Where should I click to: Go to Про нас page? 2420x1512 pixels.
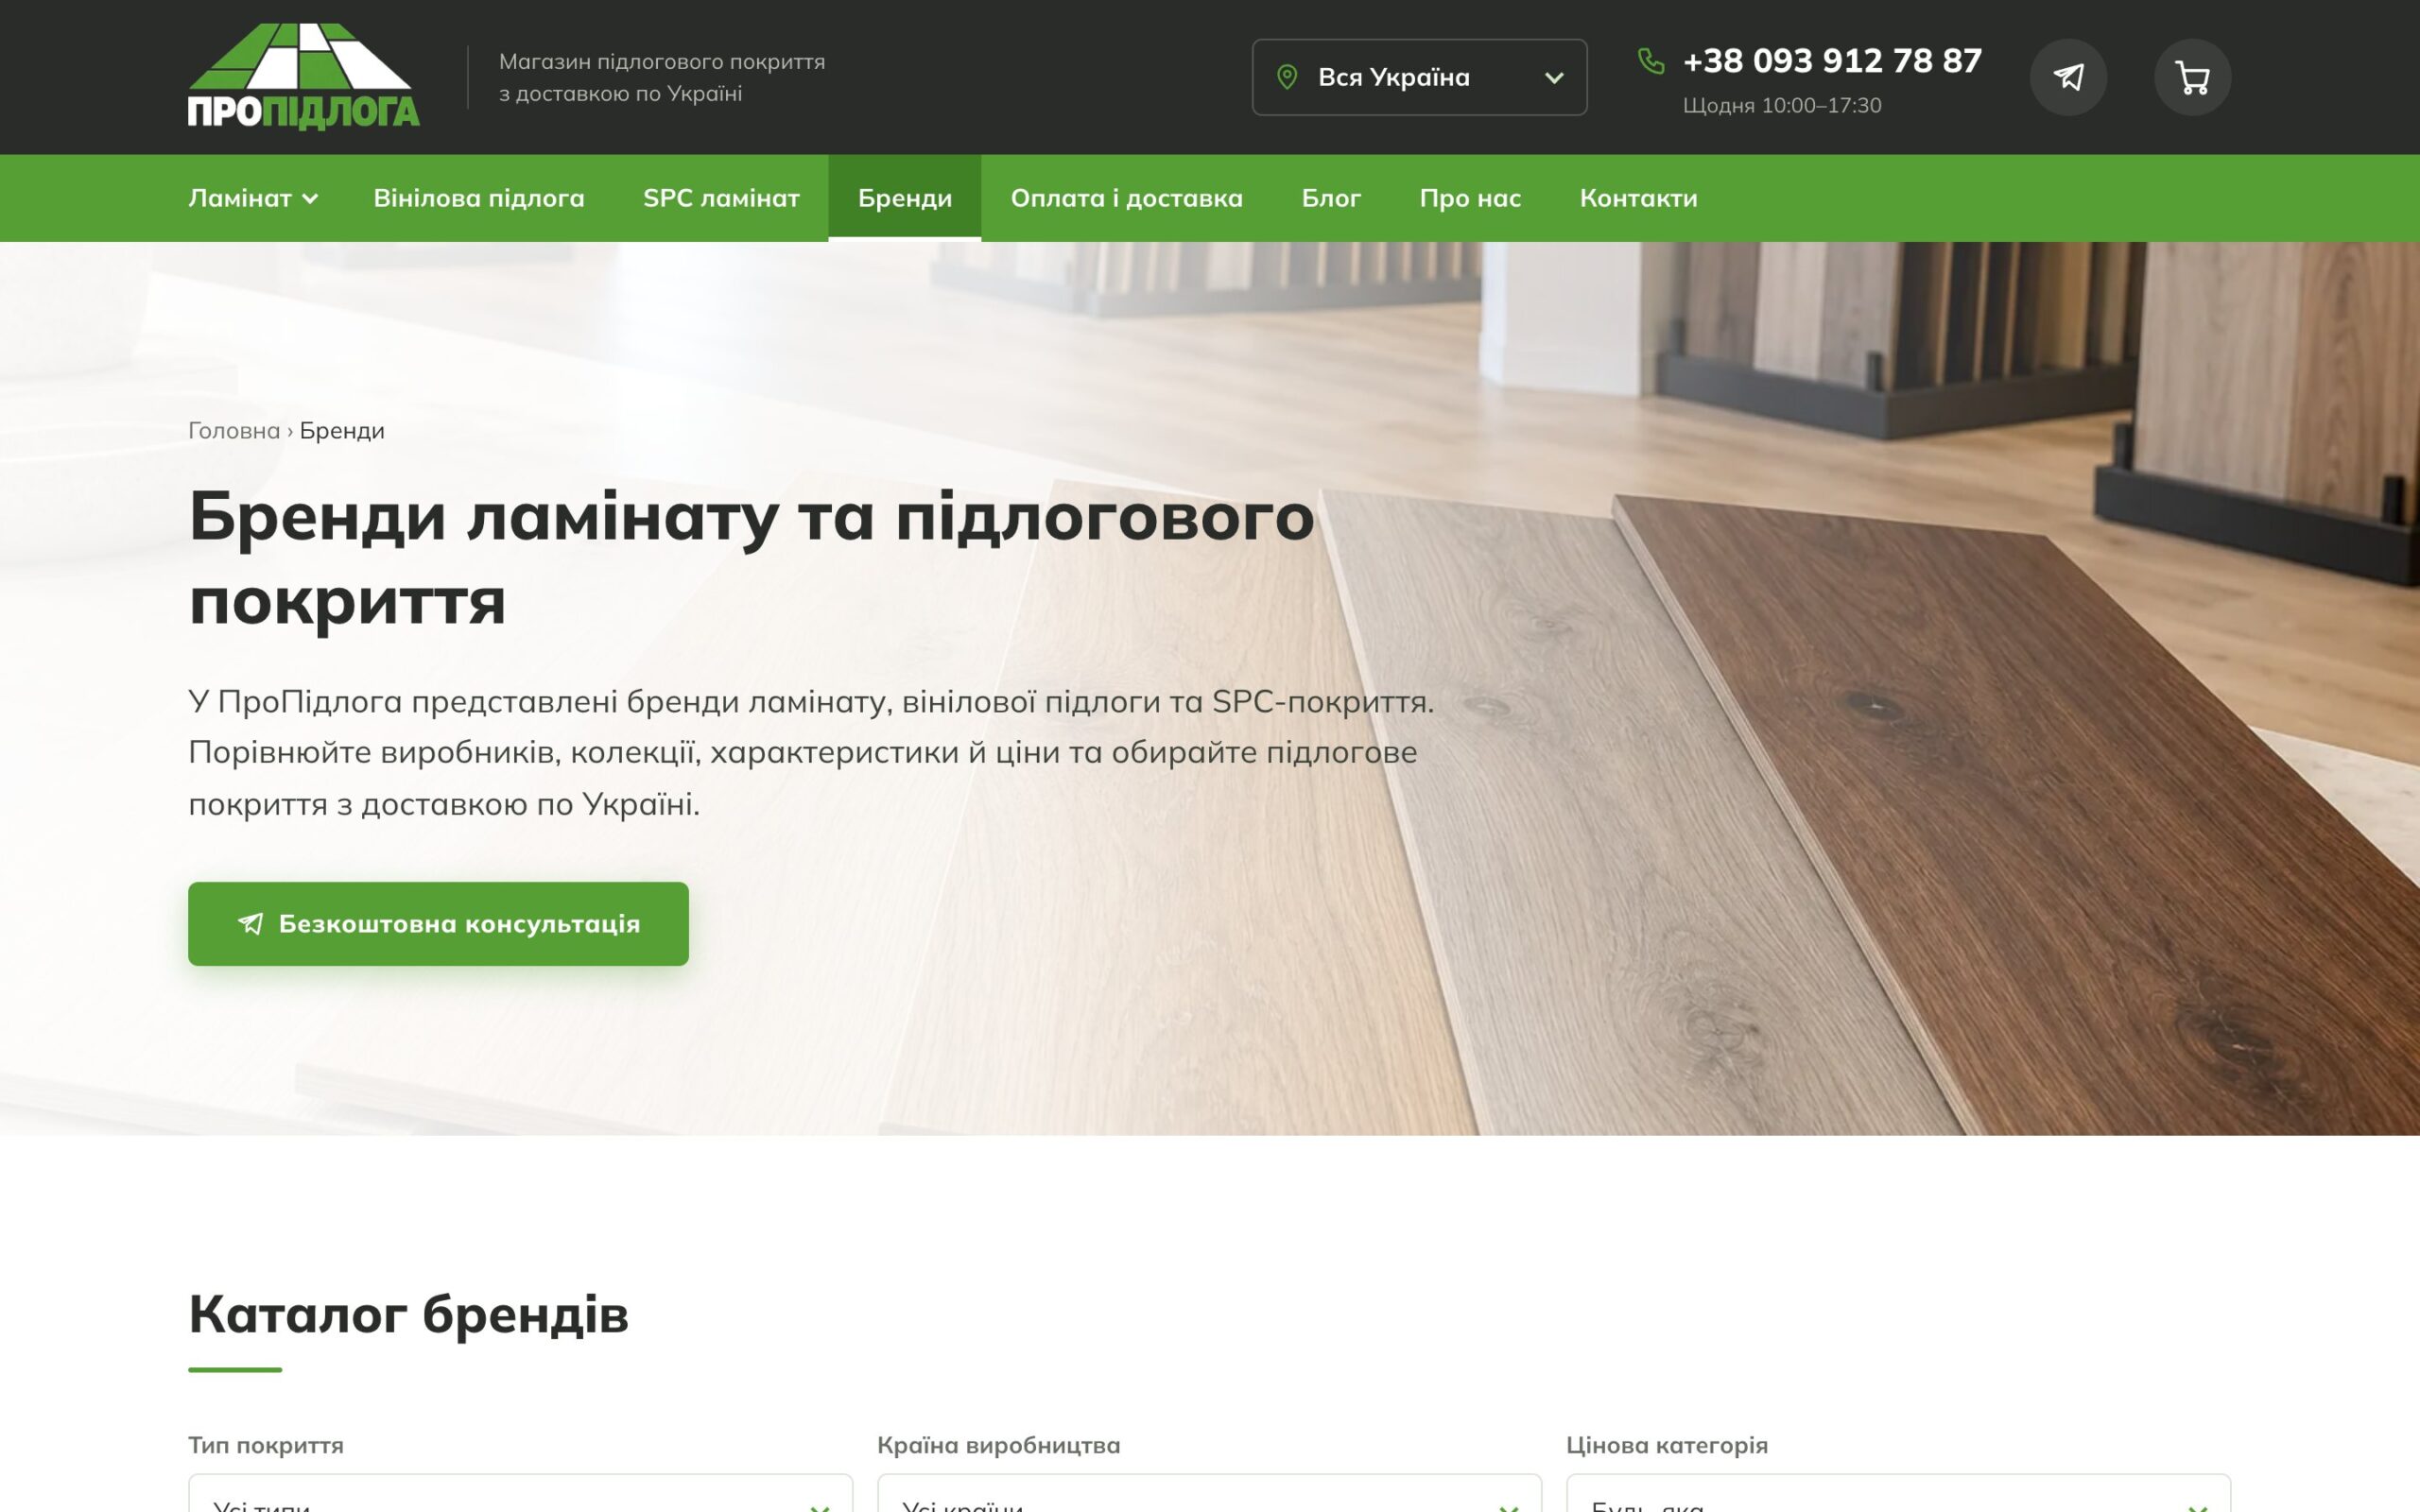click(x=1470, y=198)
